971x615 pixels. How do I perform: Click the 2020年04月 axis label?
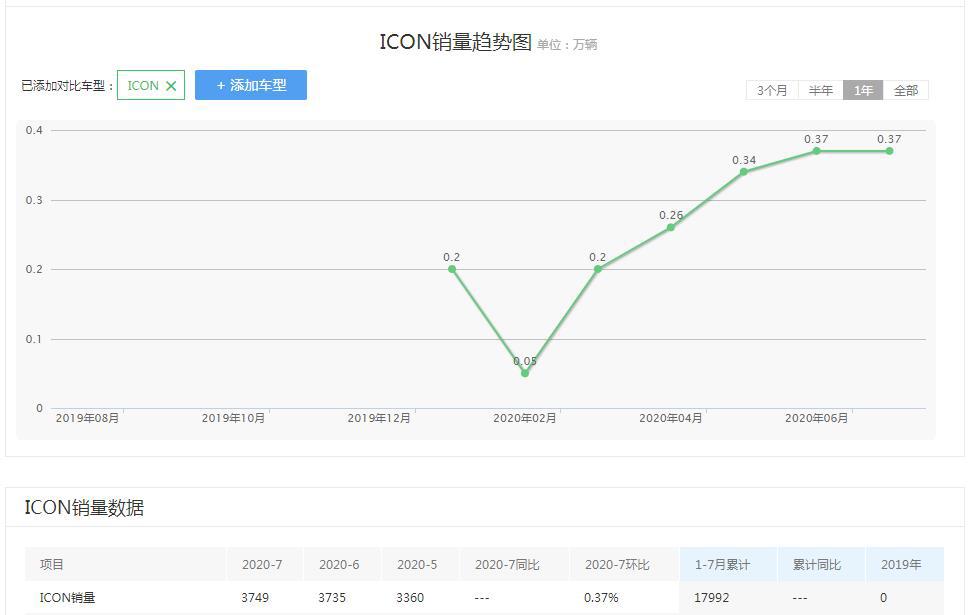pos(671,418)
